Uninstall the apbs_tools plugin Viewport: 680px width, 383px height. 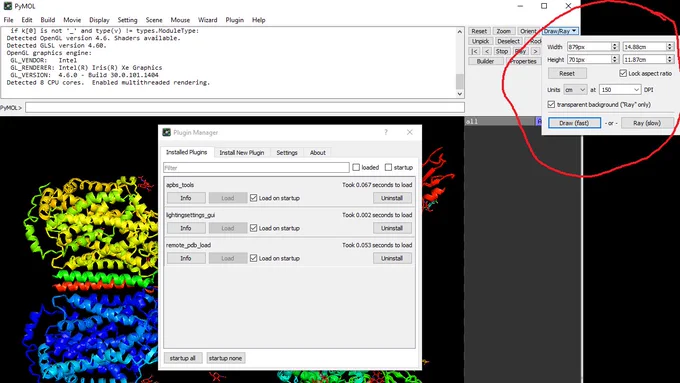392,198
